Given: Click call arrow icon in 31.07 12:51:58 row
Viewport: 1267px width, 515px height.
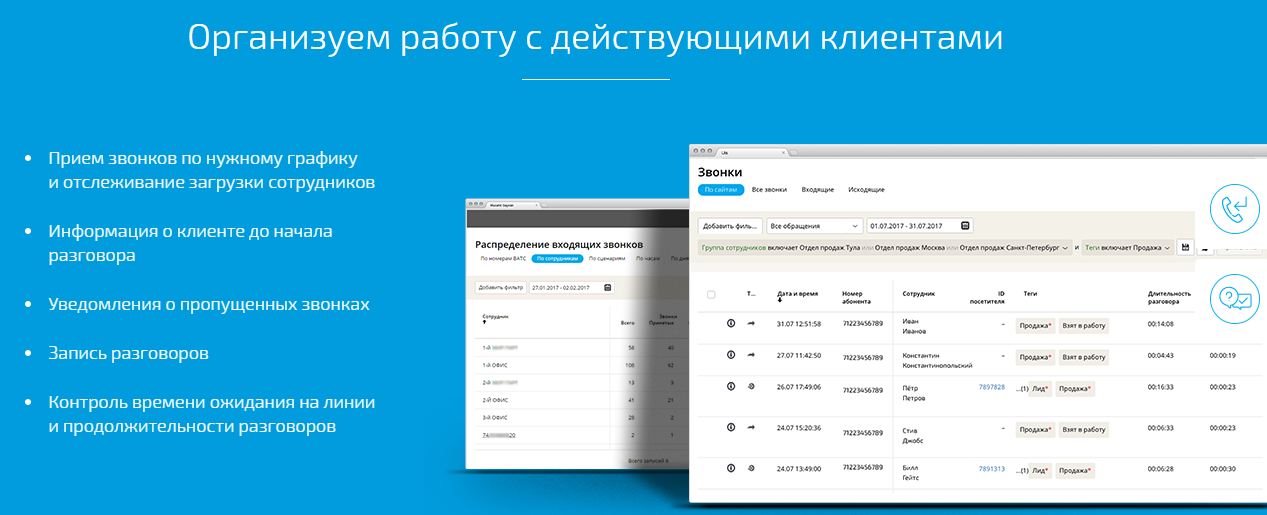Looking at the screenshot, I should click(x=751, y=324).
